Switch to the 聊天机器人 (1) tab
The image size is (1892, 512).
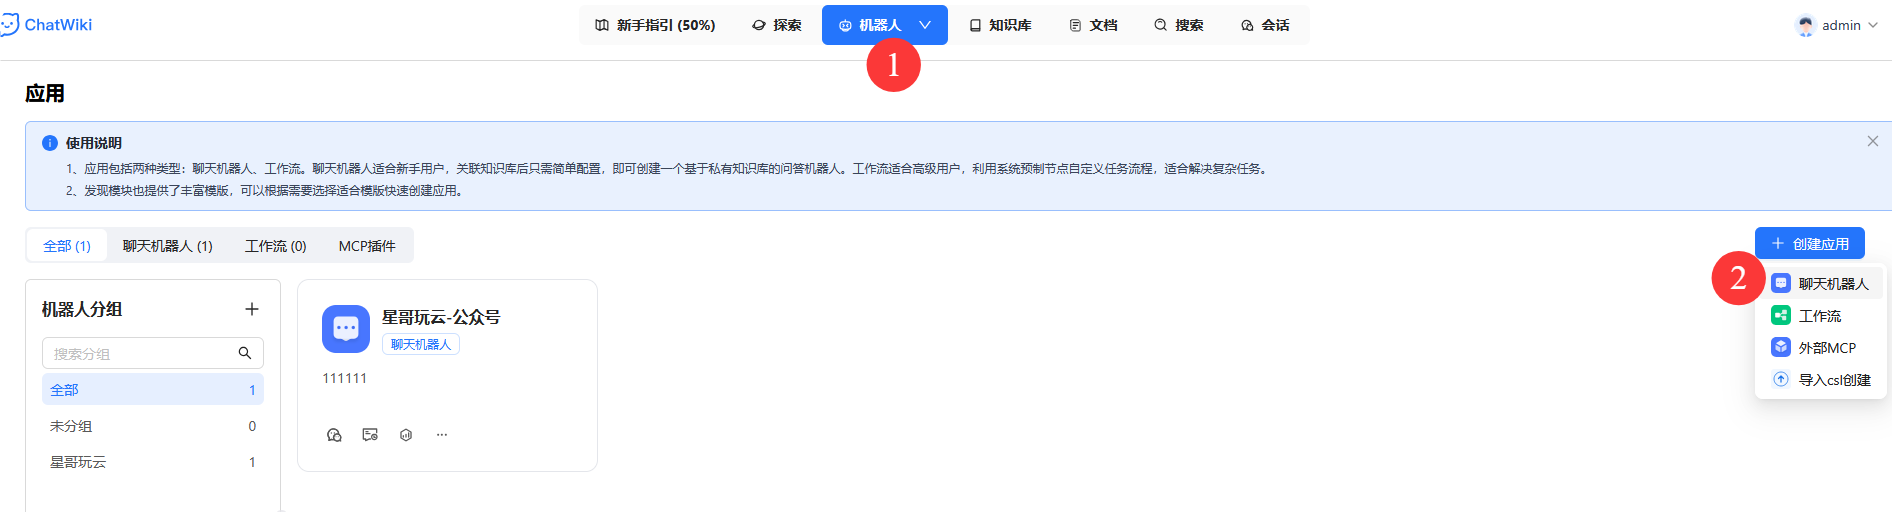[168, 246]
